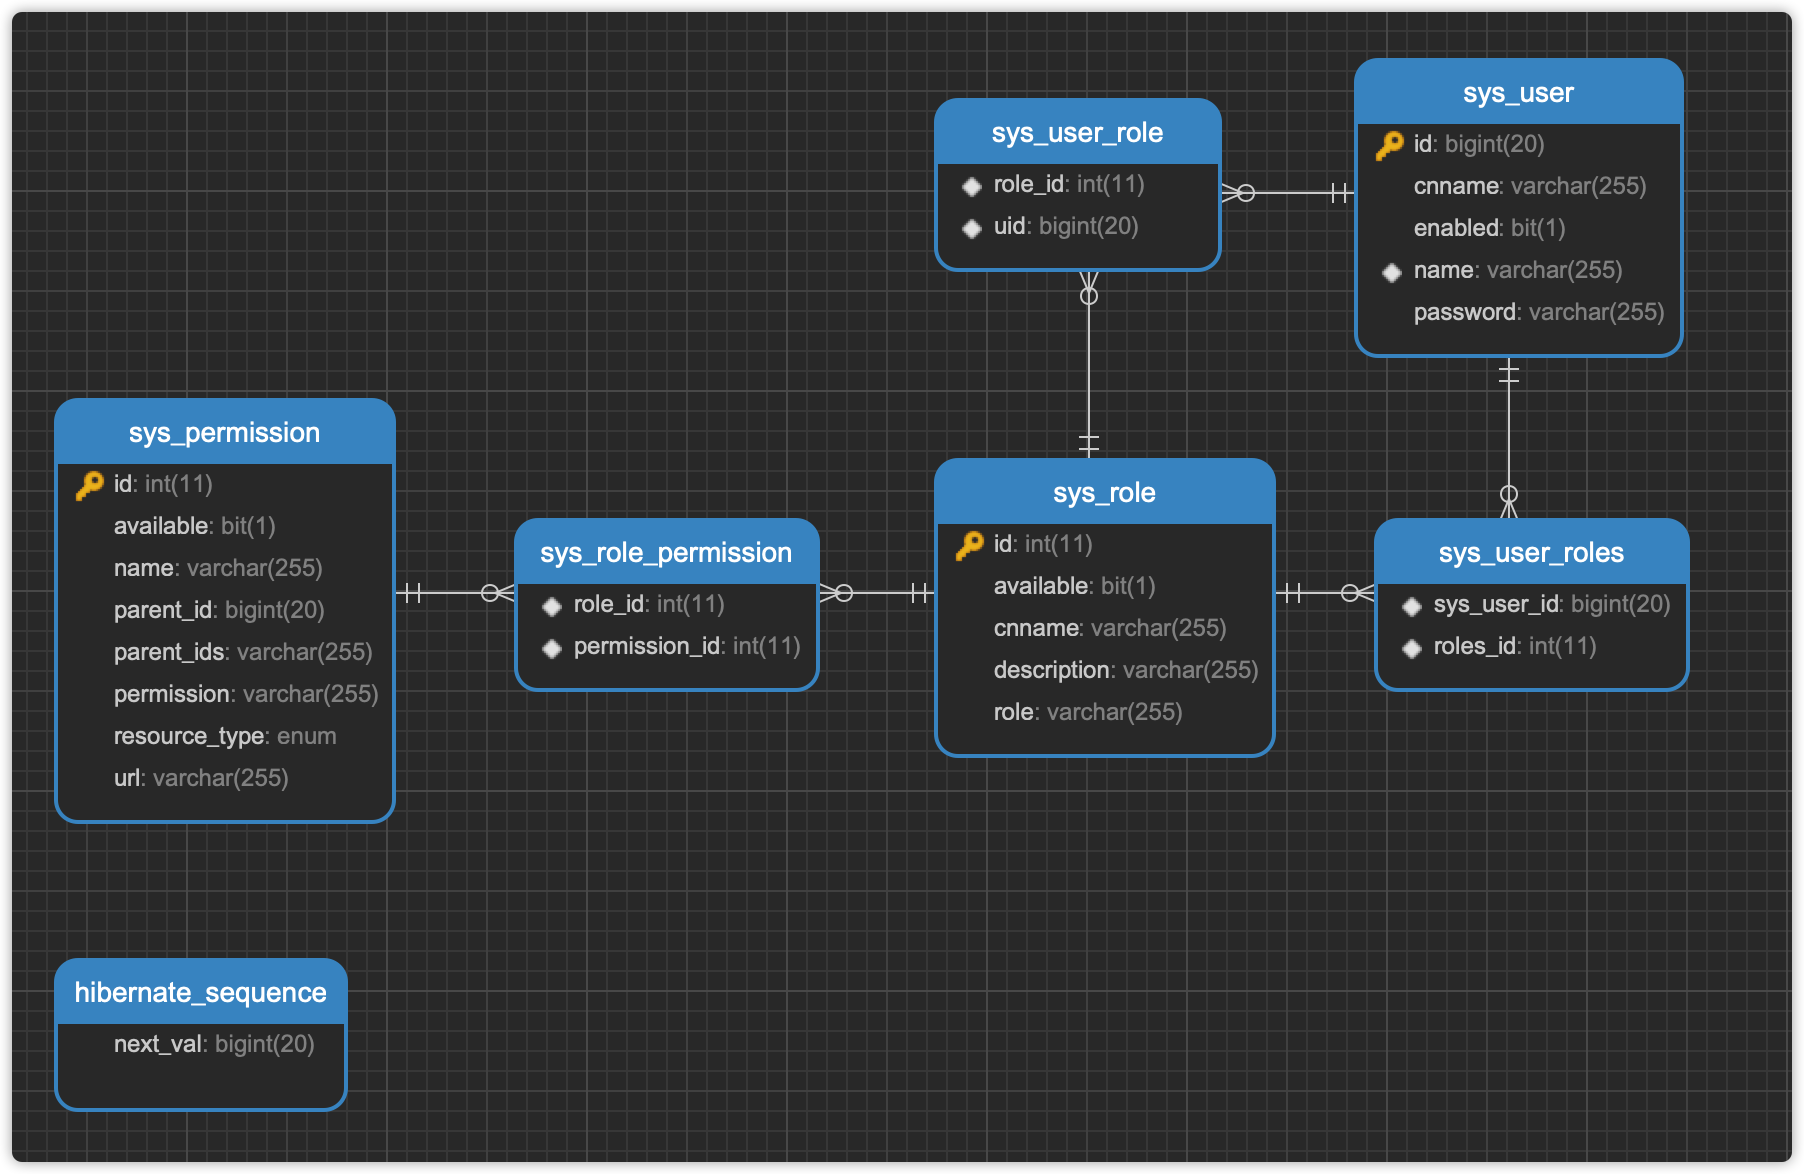Click diamond icon beside name in sys_user

pyautogui.click(x=1392, y=272)
